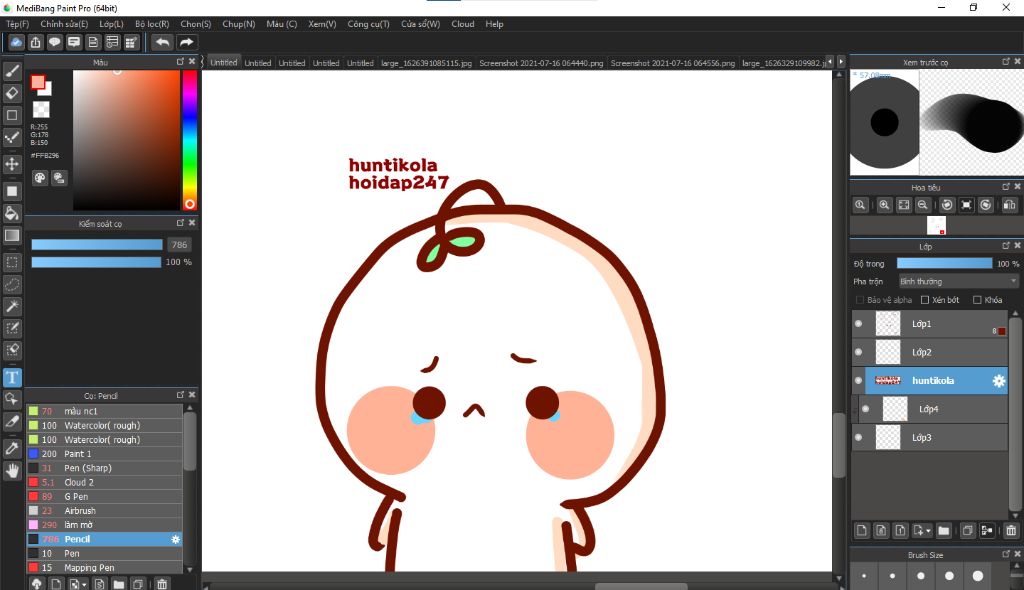Adjust the Độ trong layer opacity slider
Screen dimensions: 1024x590
(x=944, y=263)
